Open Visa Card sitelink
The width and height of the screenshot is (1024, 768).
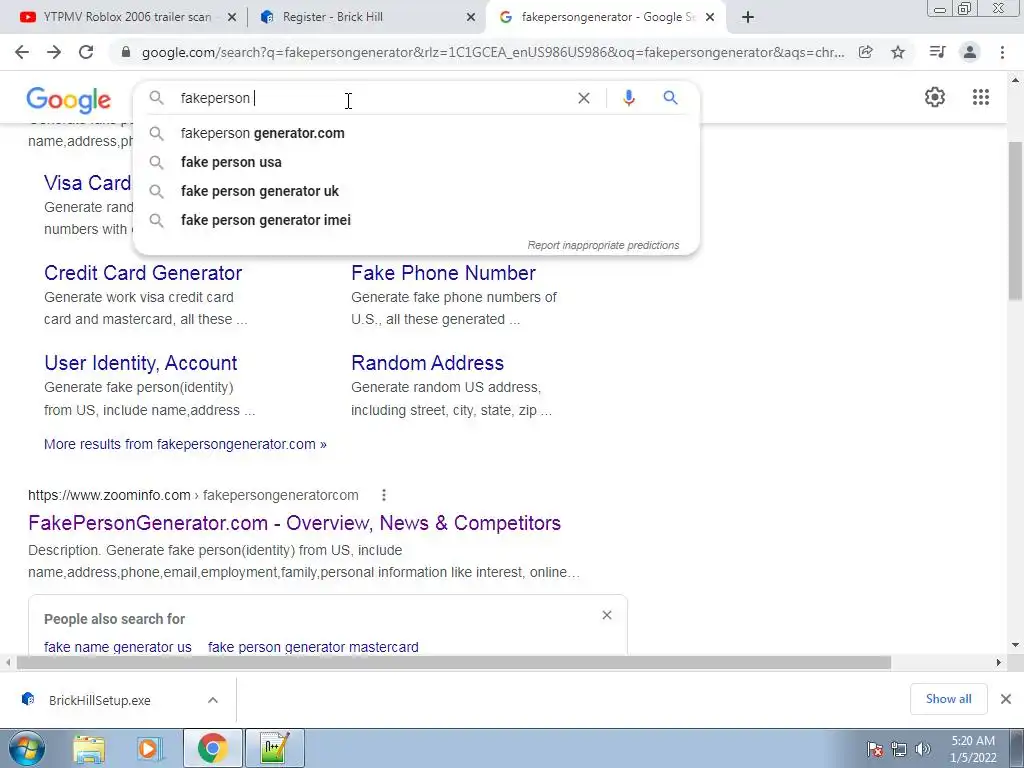tap(88, 183)
